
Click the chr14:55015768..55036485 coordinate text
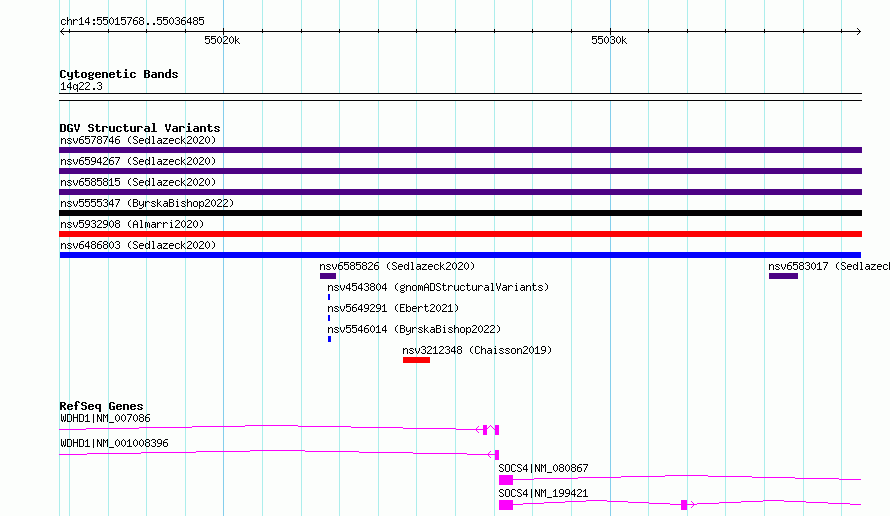132,21
